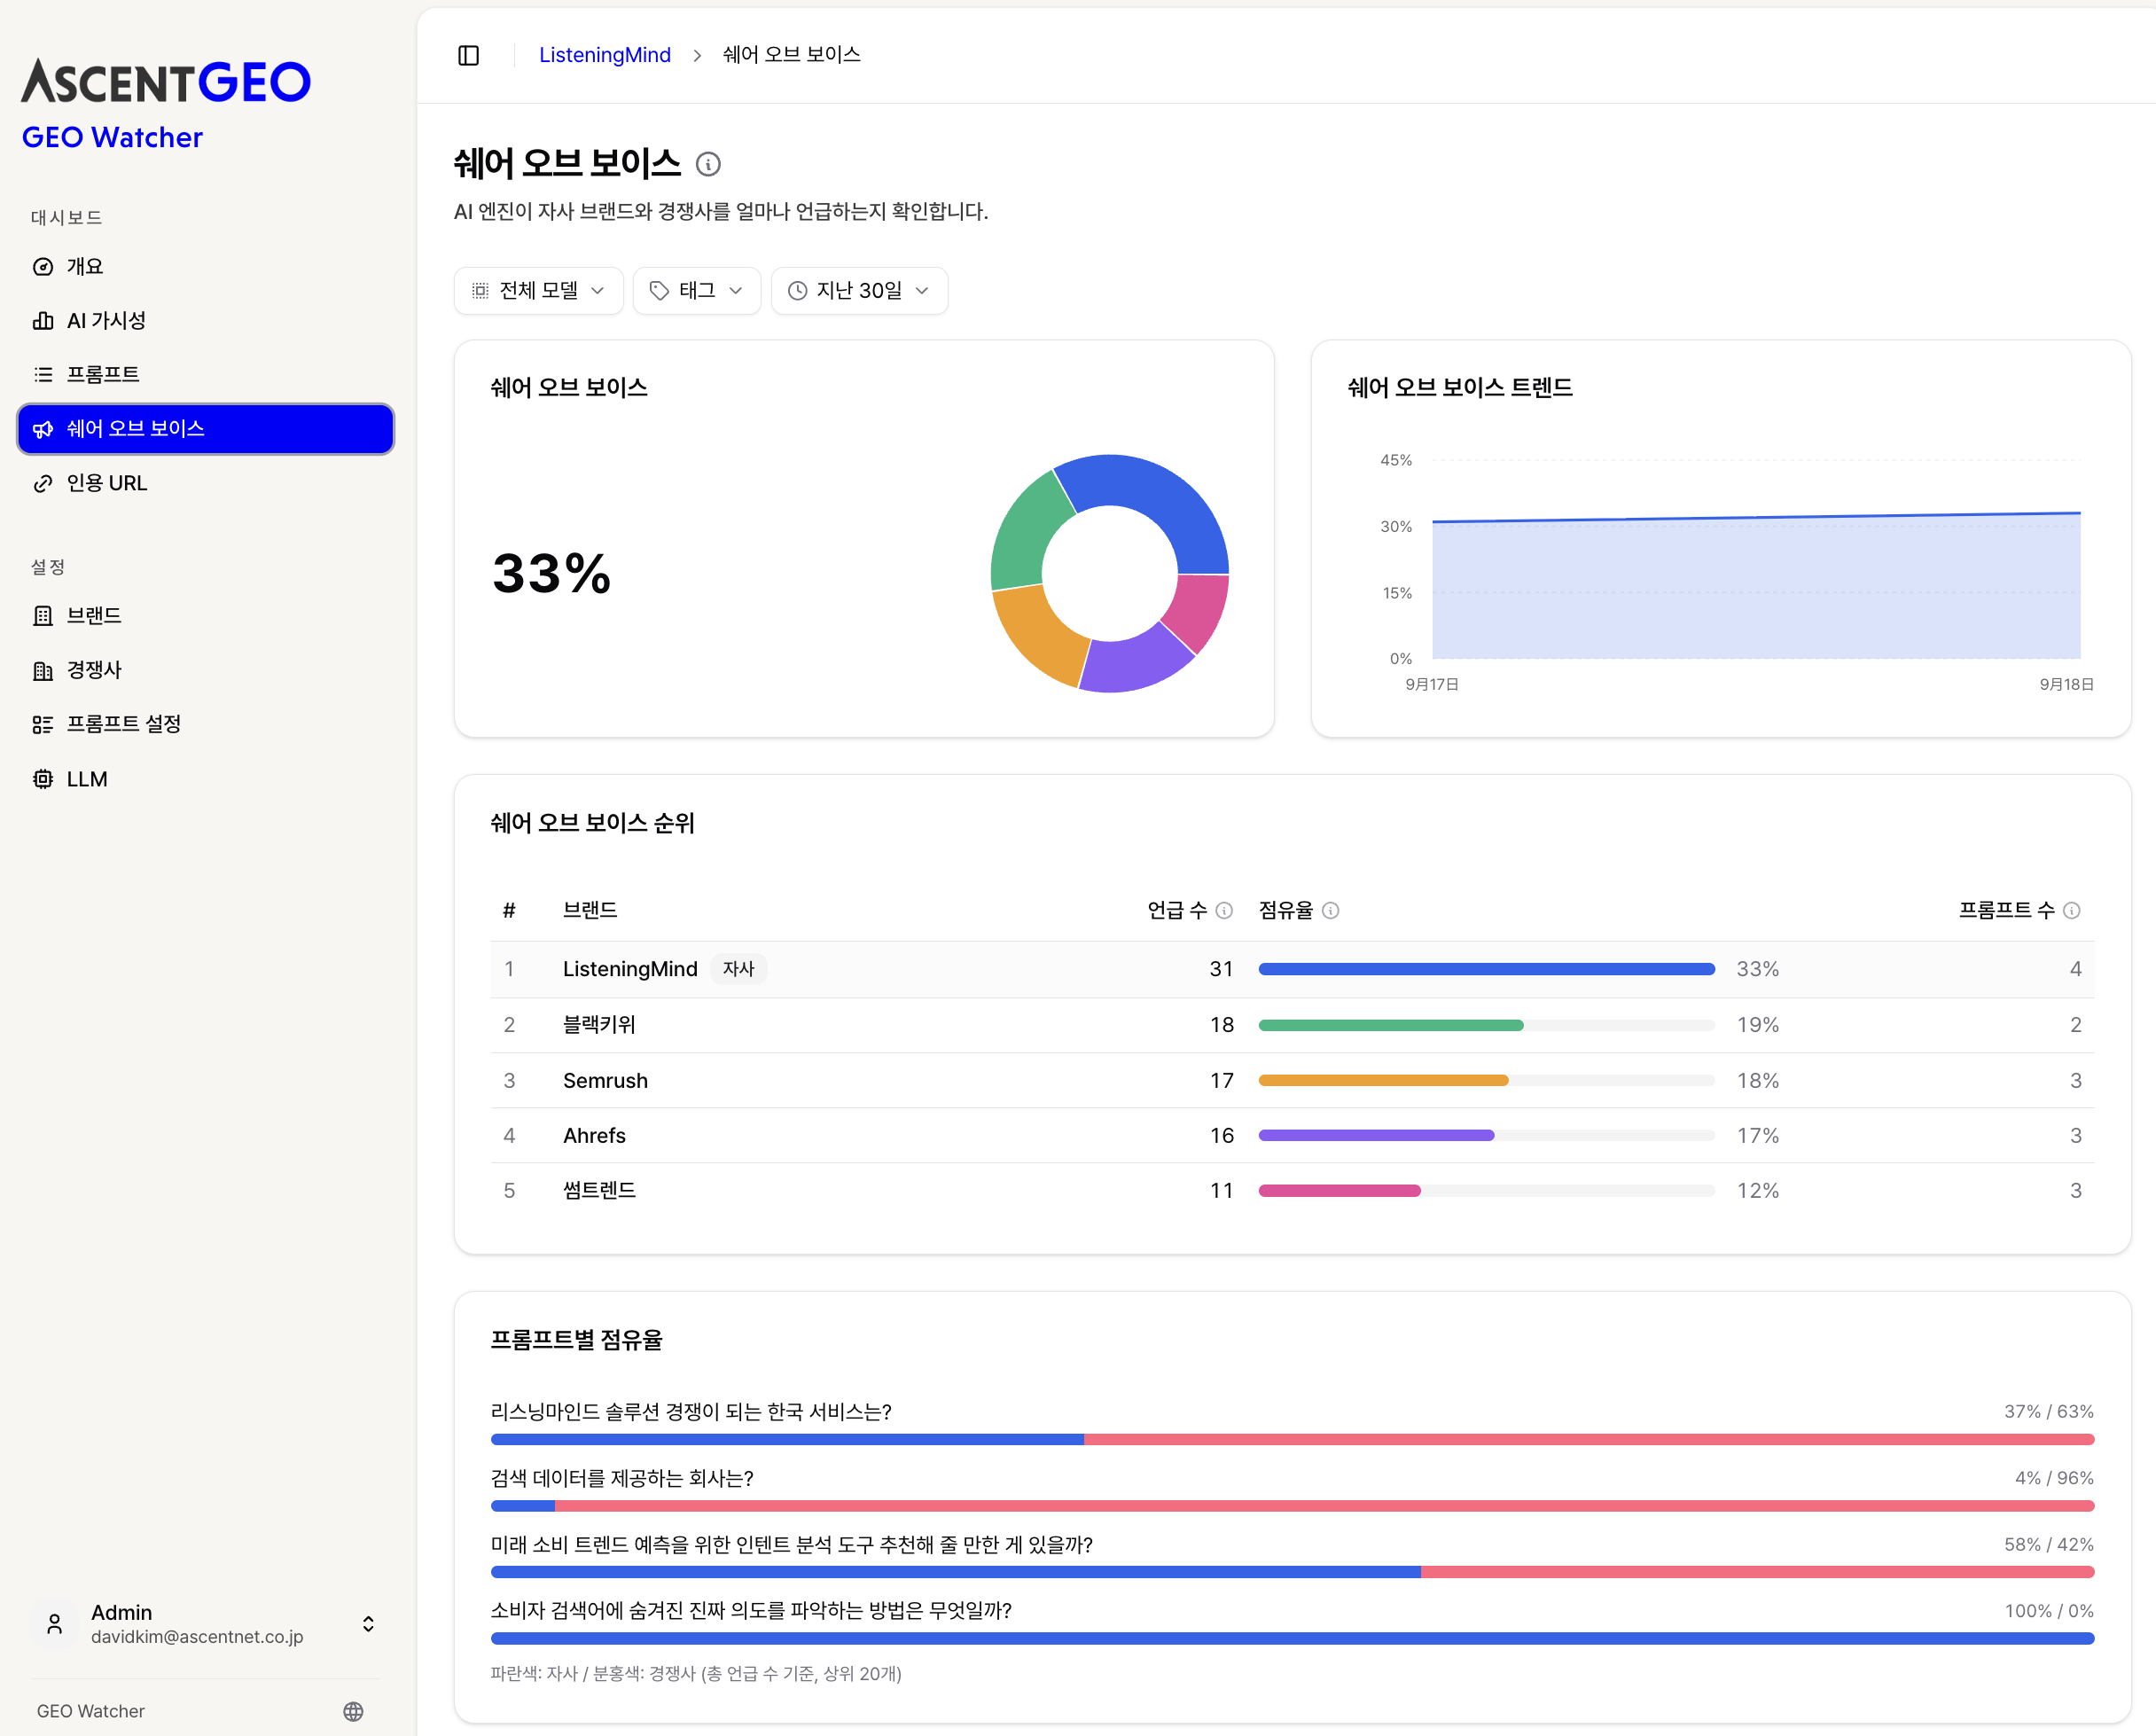Go to AI 가시성 in sidebar
The image size is (2156, 1736).
(205, 320)
